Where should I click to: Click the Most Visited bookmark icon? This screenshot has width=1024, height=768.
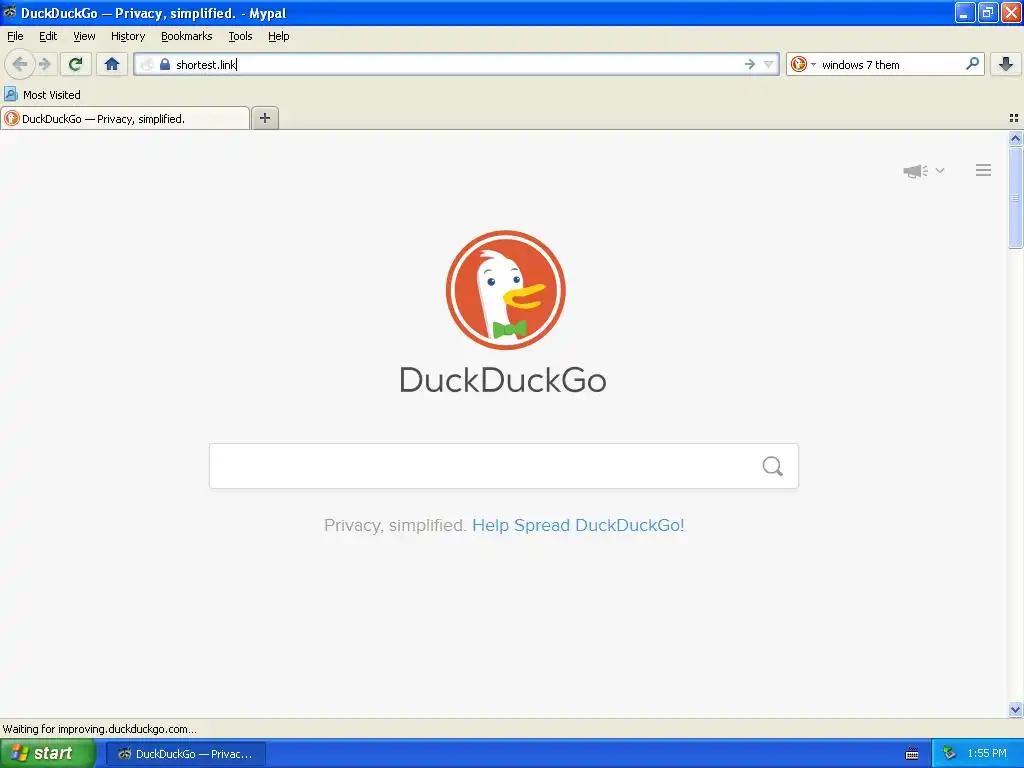pyautogui.click(x=10, y=94)
